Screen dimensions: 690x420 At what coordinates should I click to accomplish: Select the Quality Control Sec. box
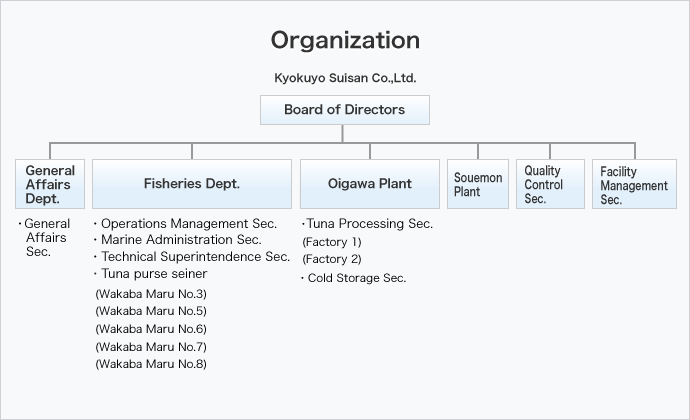coord(550,184)
